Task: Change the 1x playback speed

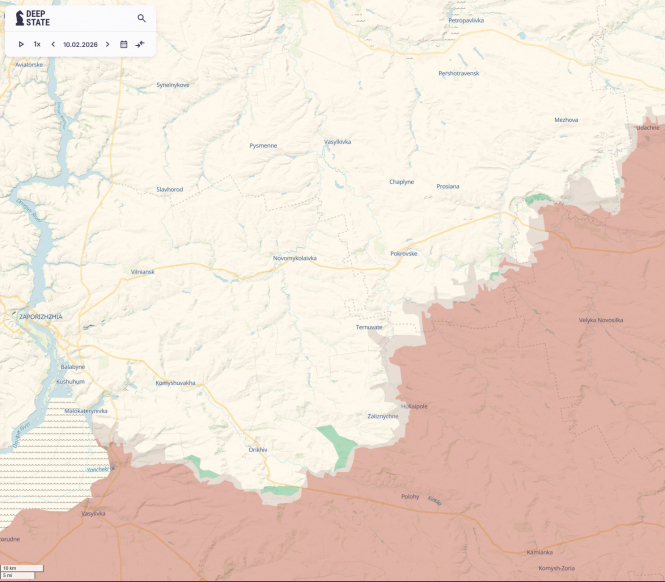Action: 37,44
